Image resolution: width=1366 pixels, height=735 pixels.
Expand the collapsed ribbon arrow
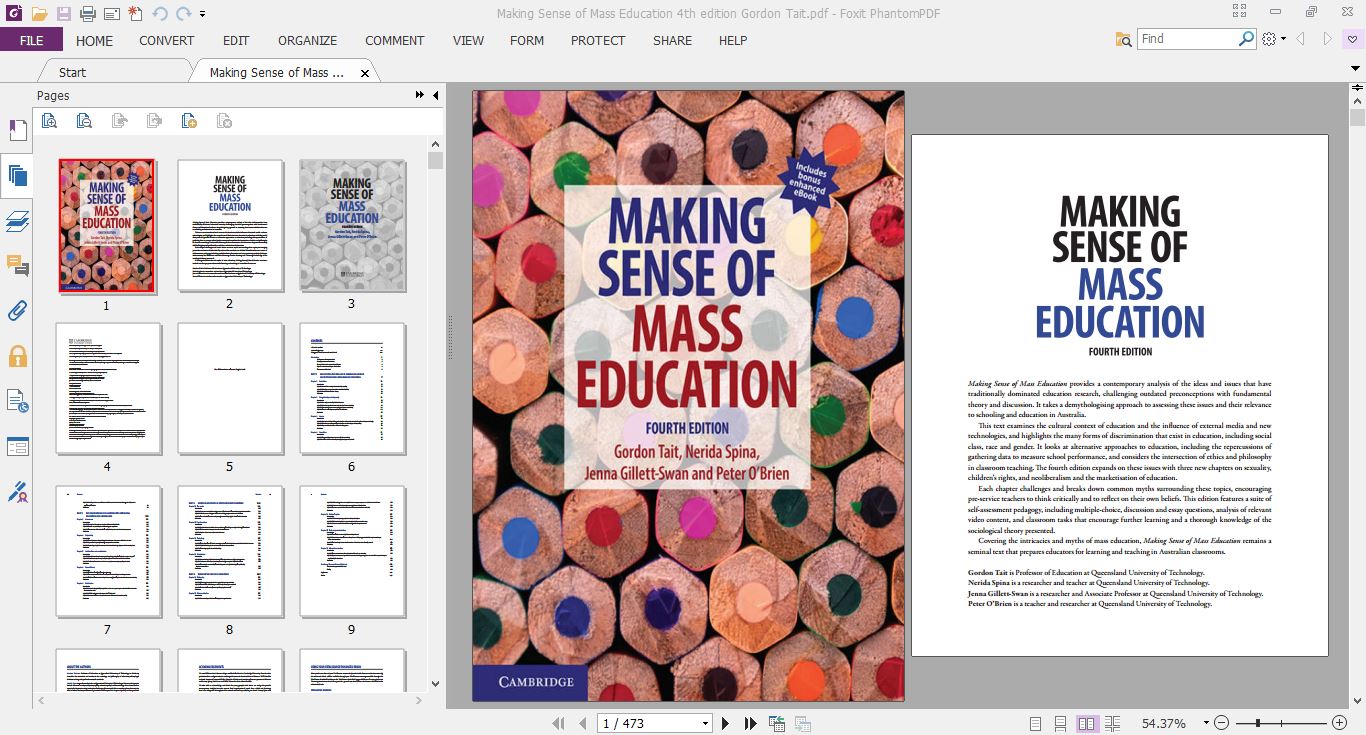point(1357,68)
